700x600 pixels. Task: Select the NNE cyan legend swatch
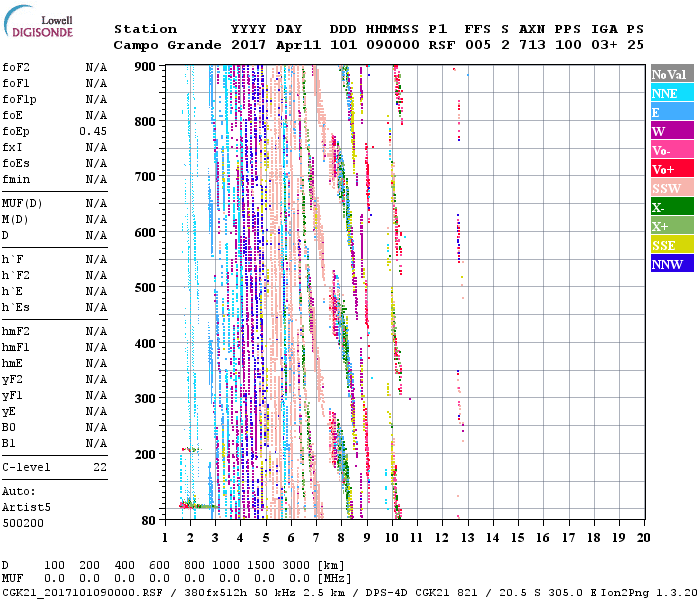[672, 93]
